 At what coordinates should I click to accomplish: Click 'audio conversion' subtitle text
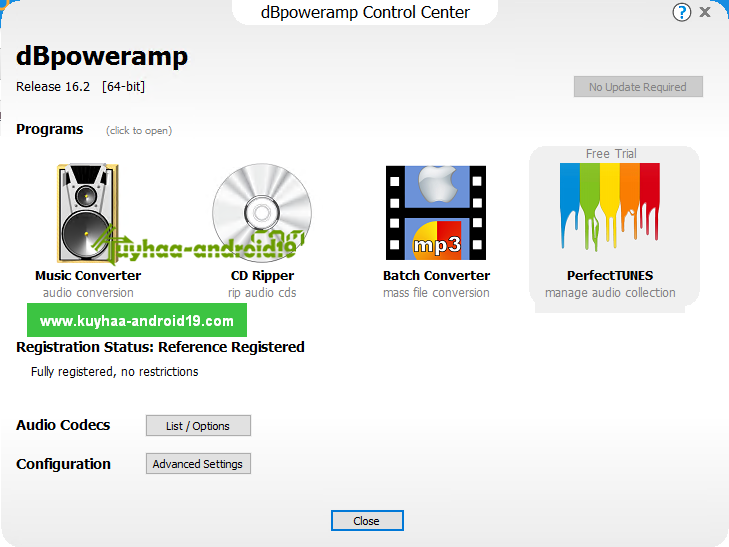tap(88, 293)
